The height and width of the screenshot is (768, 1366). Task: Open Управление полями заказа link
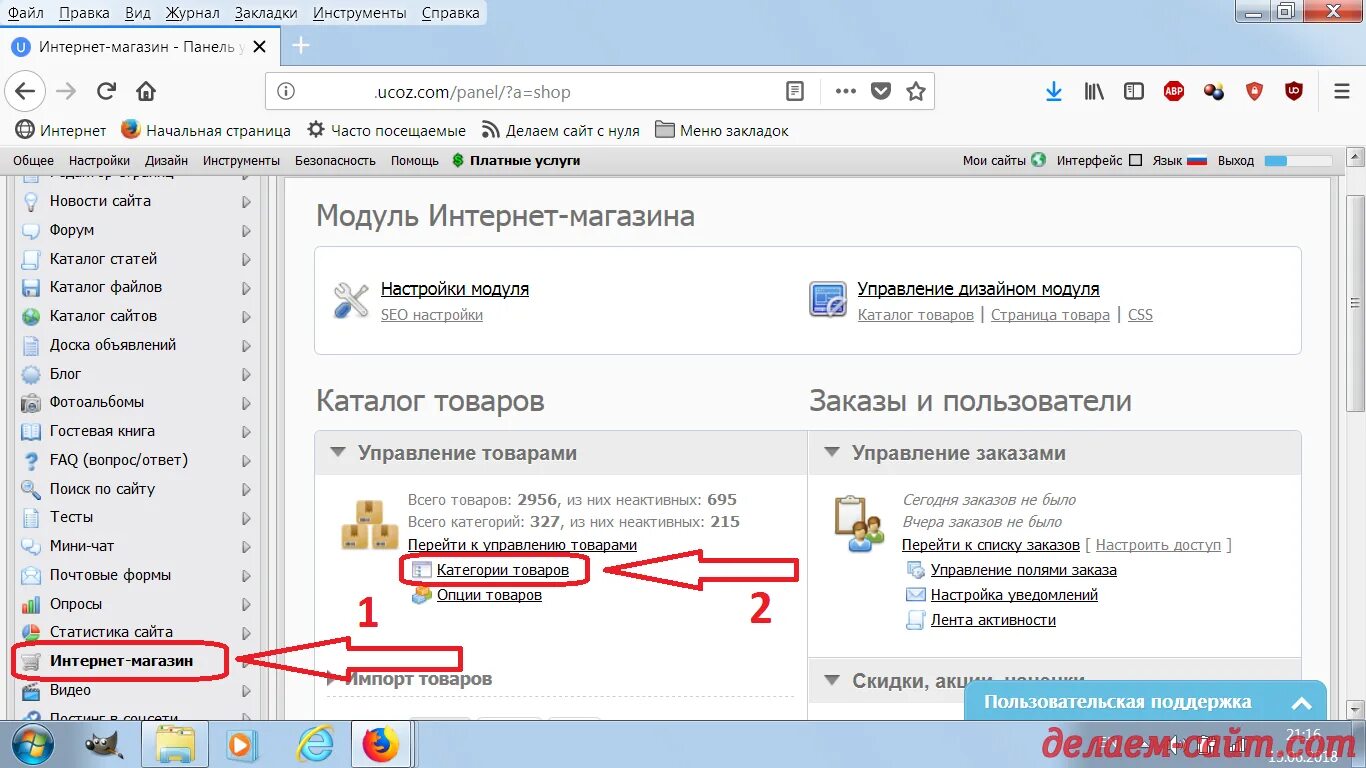click(x=1024, y=570)
